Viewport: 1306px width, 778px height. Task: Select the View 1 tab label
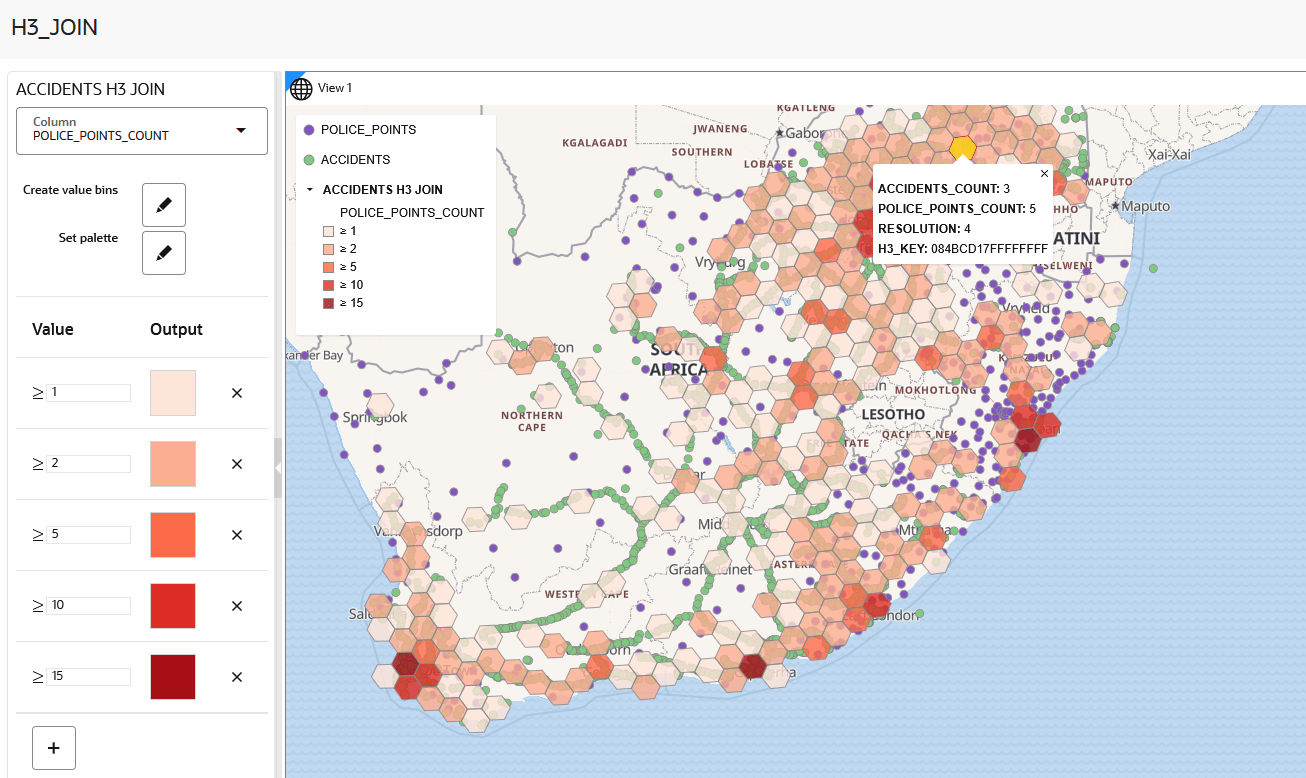pyautogui.click(x=335, y=89)
